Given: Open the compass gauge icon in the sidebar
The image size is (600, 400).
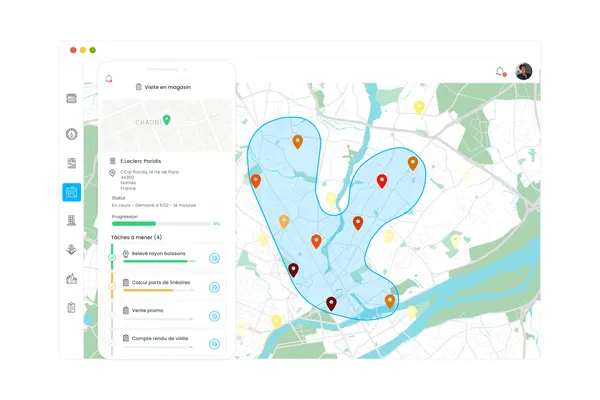Looking at the screenshot, I should 72,134.
